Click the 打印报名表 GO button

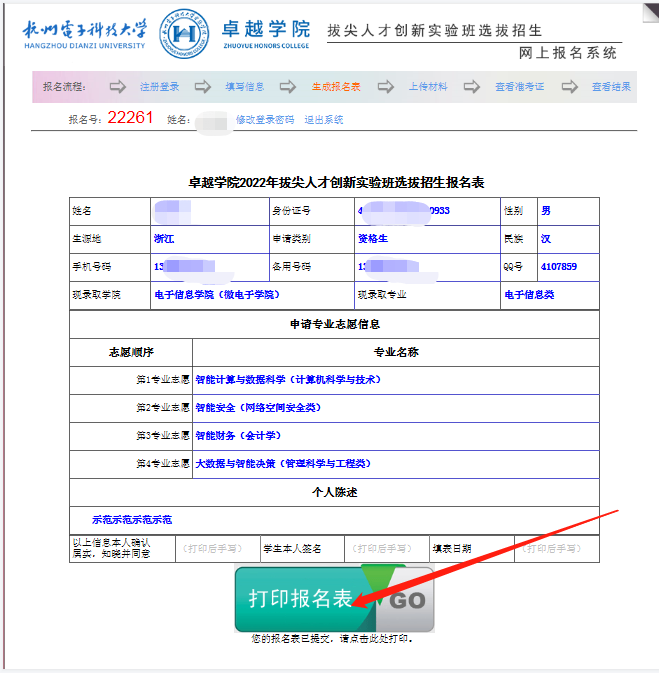tap(334, 599)
